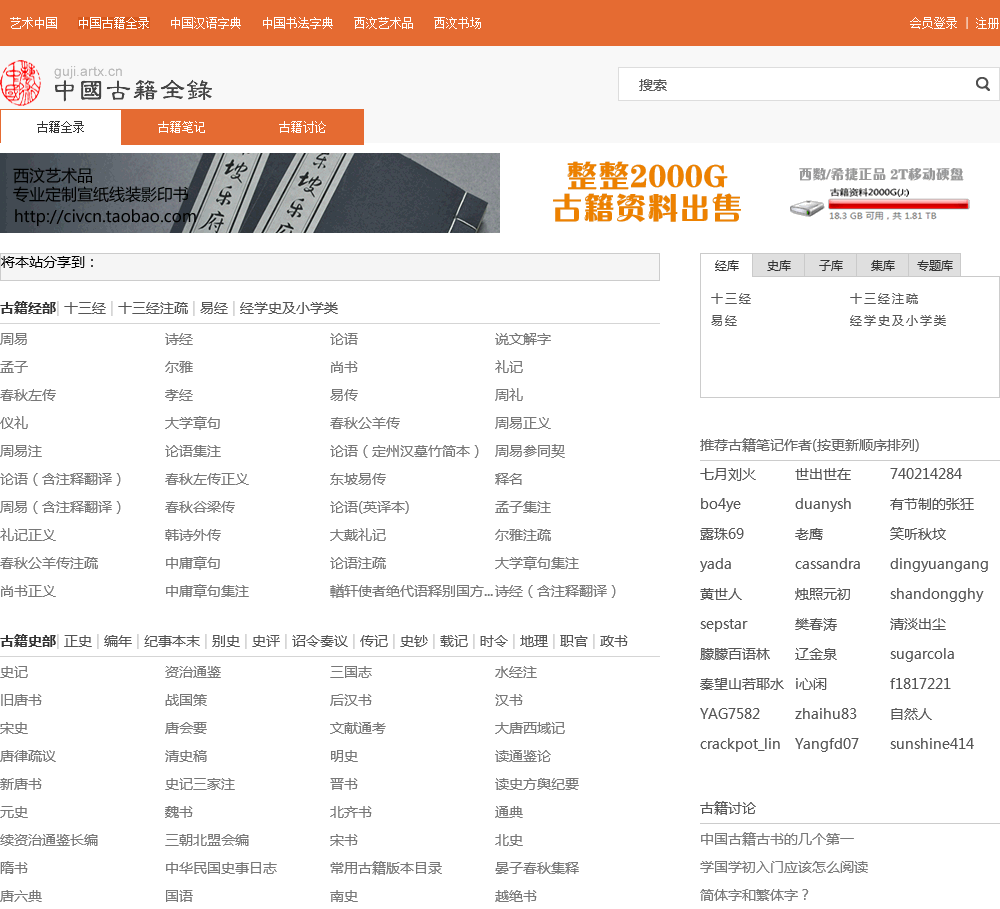The image size is (1000, 909).
Task: Click the red seal site logo
Action: click(20, 82)
